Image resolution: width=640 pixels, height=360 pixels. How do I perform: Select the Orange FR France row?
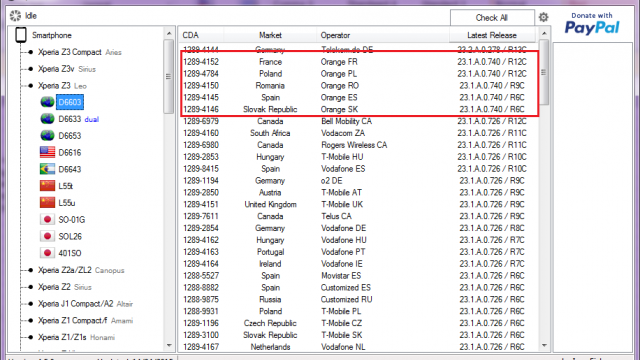point(358,62)
